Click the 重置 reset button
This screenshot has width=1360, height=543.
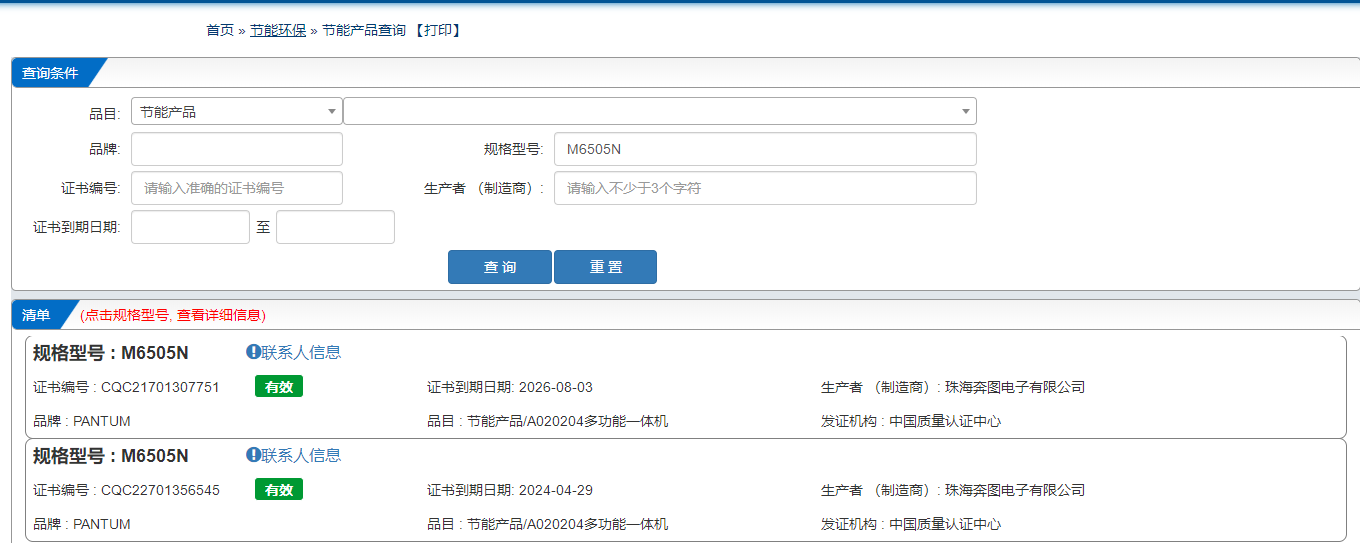tap(605, 267)
